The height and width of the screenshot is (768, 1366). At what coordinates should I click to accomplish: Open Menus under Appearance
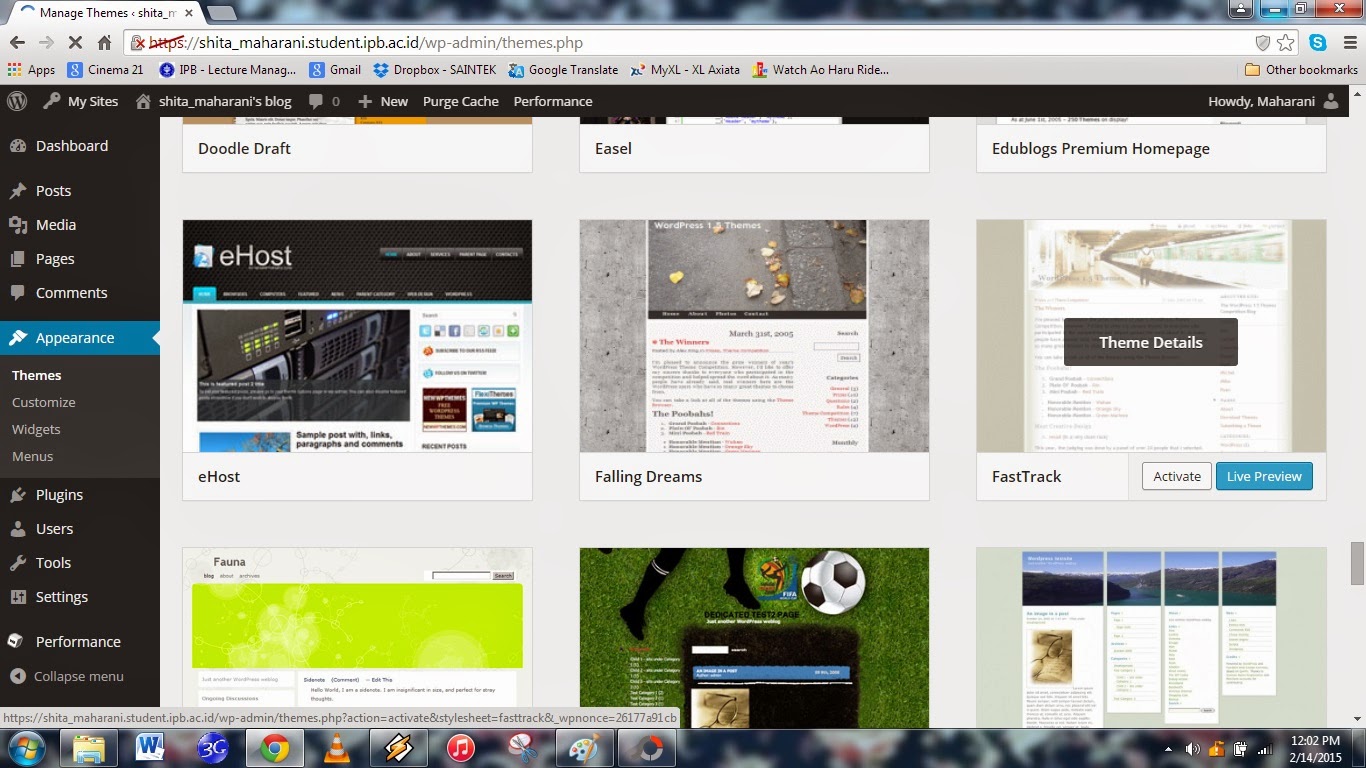[33, 456]
